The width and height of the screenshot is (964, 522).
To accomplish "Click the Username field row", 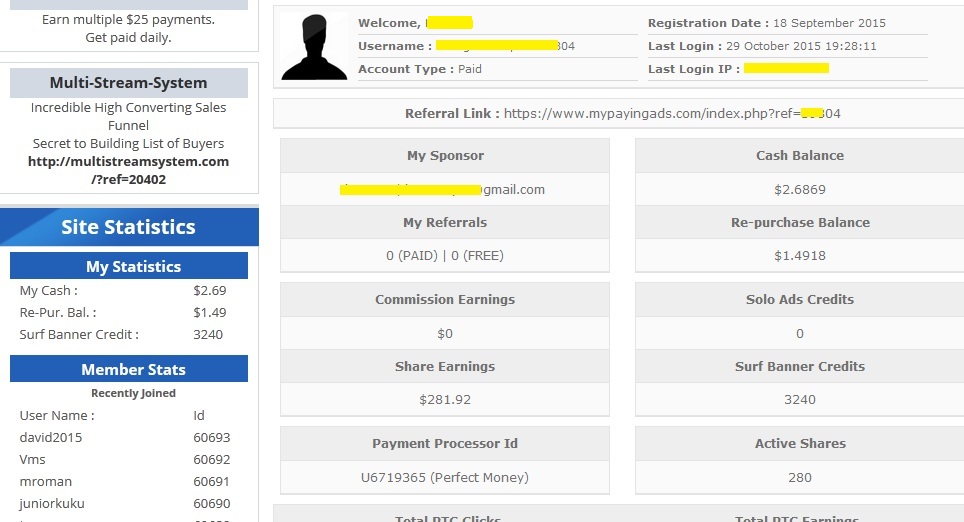I will coord(498,46).
